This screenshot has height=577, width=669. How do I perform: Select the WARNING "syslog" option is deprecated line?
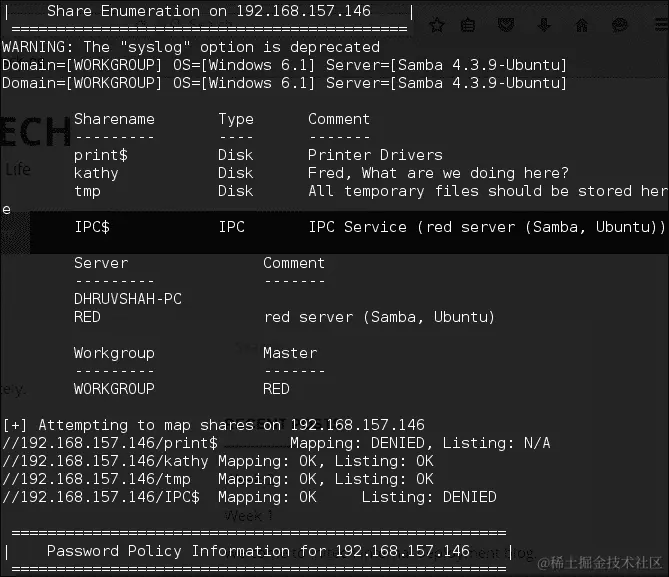tap(191, 47)
